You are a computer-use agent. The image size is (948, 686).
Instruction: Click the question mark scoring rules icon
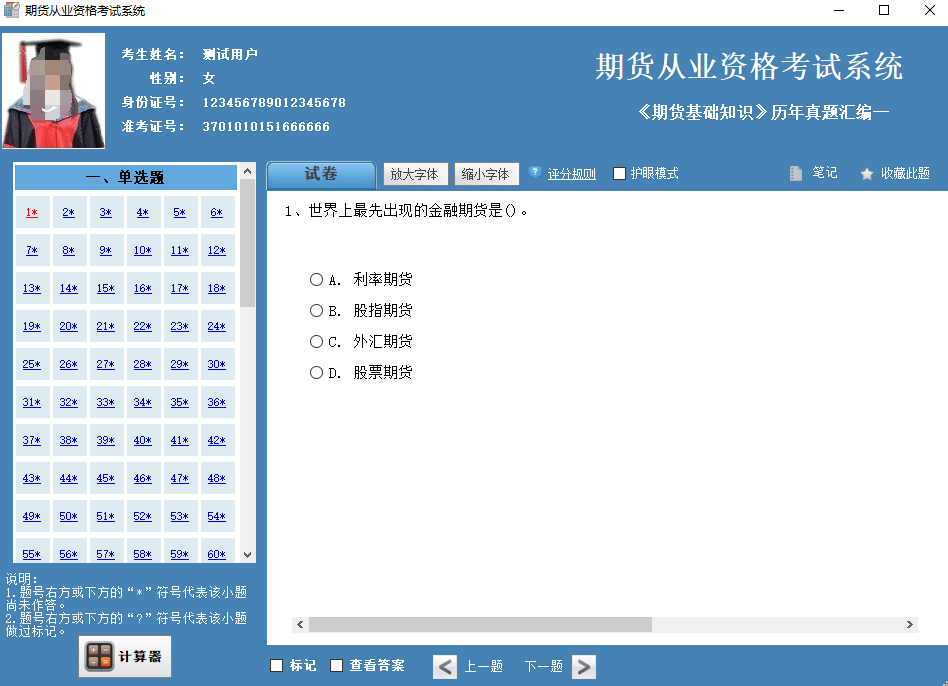click(x=534, y=173)
